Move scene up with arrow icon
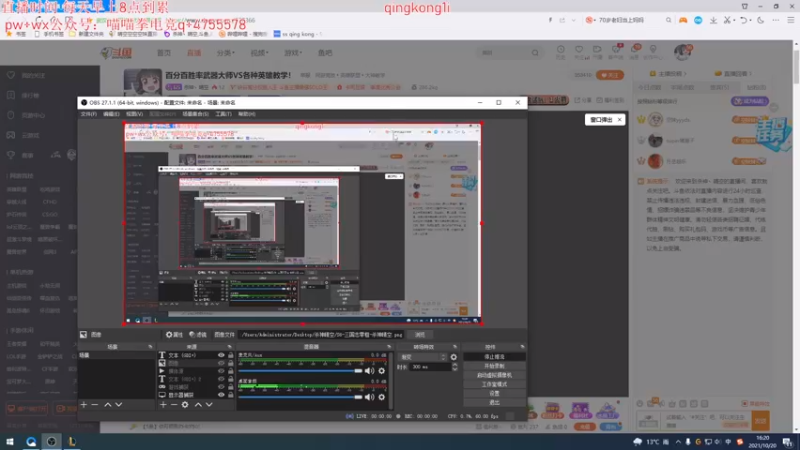 108,405
